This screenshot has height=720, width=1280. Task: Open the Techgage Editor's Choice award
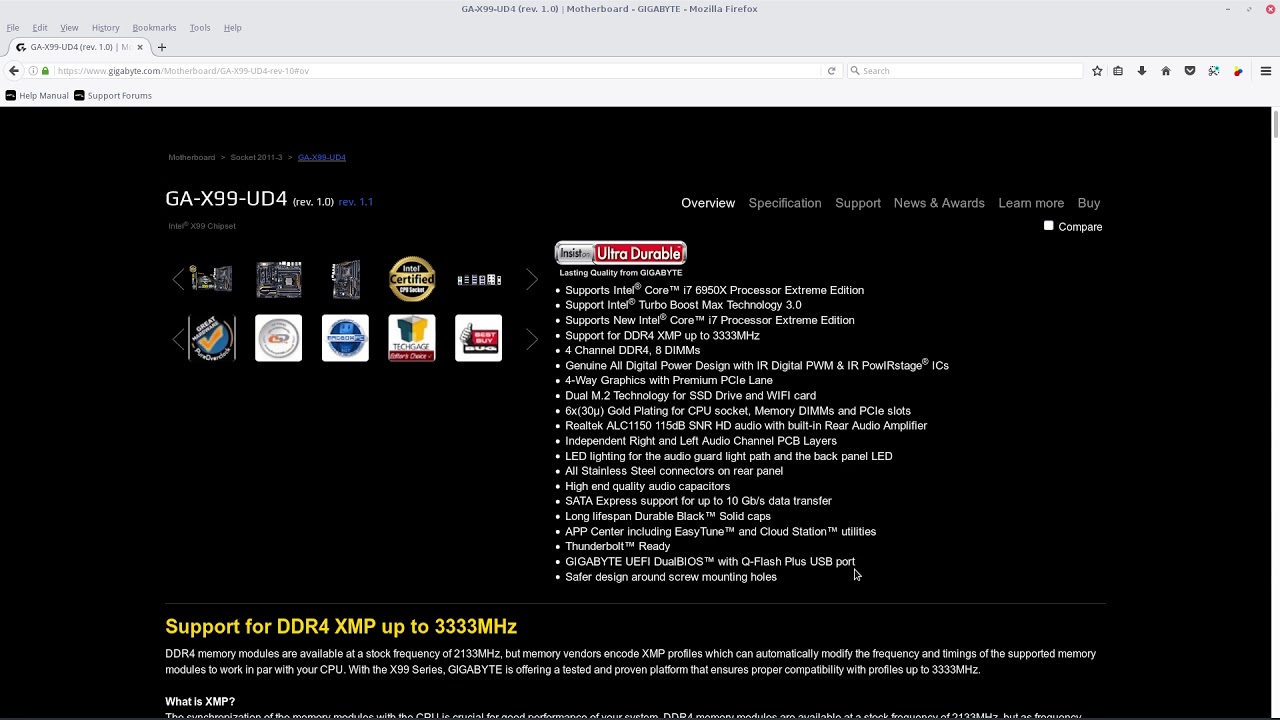click(412, 338)
